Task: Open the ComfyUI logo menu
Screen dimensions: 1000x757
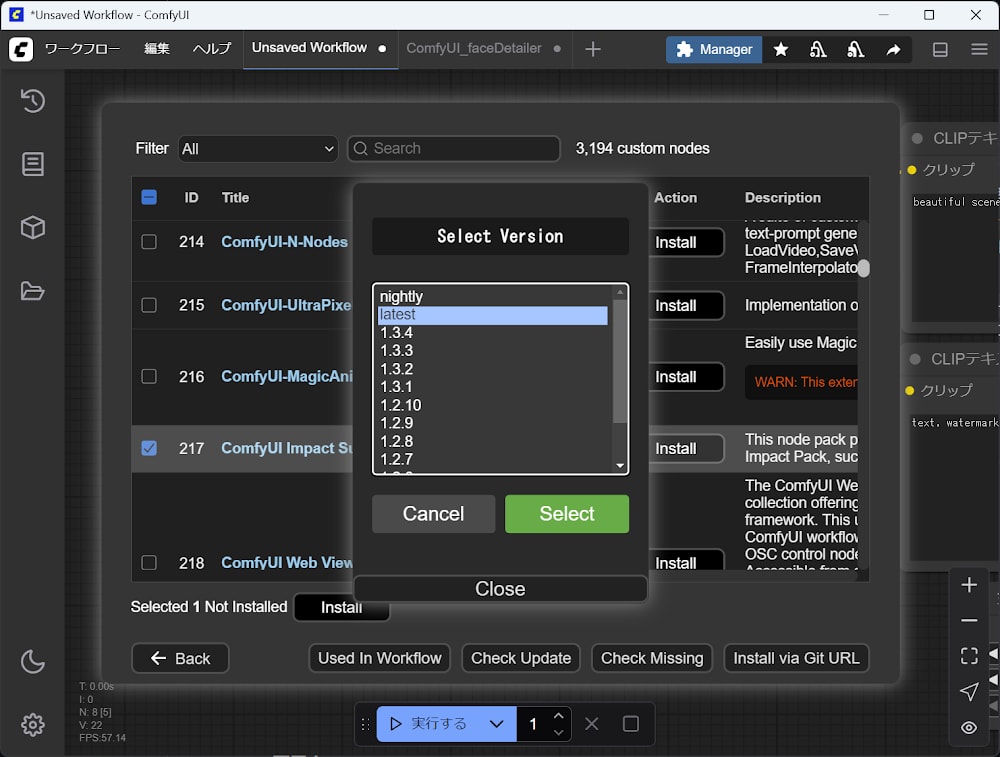Action: [x=21, y=49]
